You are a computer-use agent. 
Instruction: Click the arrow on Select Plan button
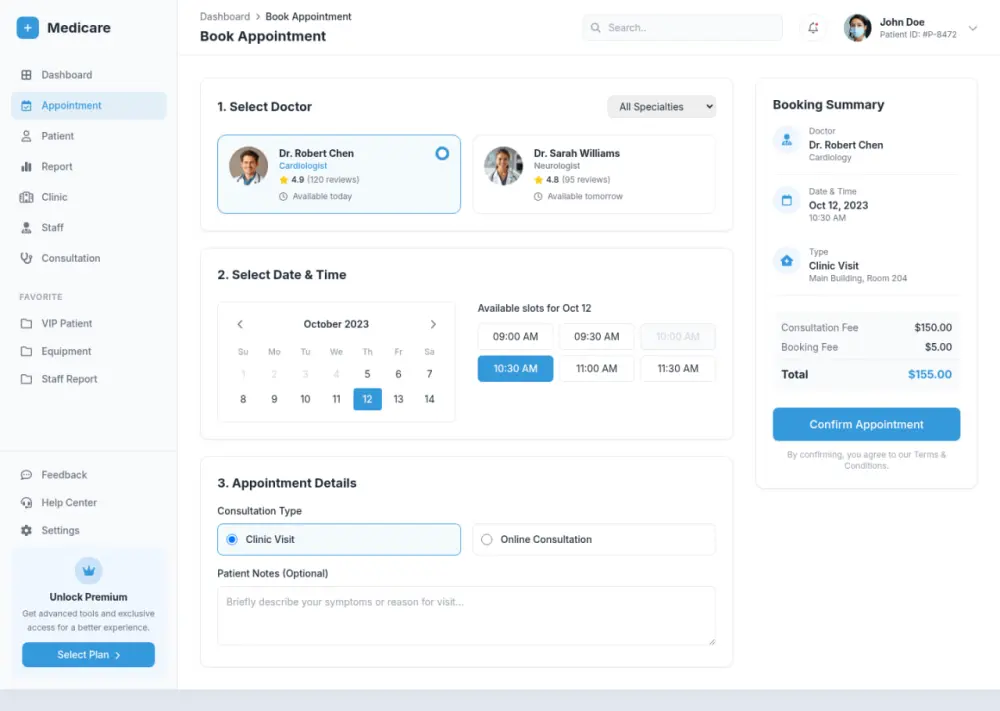117,656
